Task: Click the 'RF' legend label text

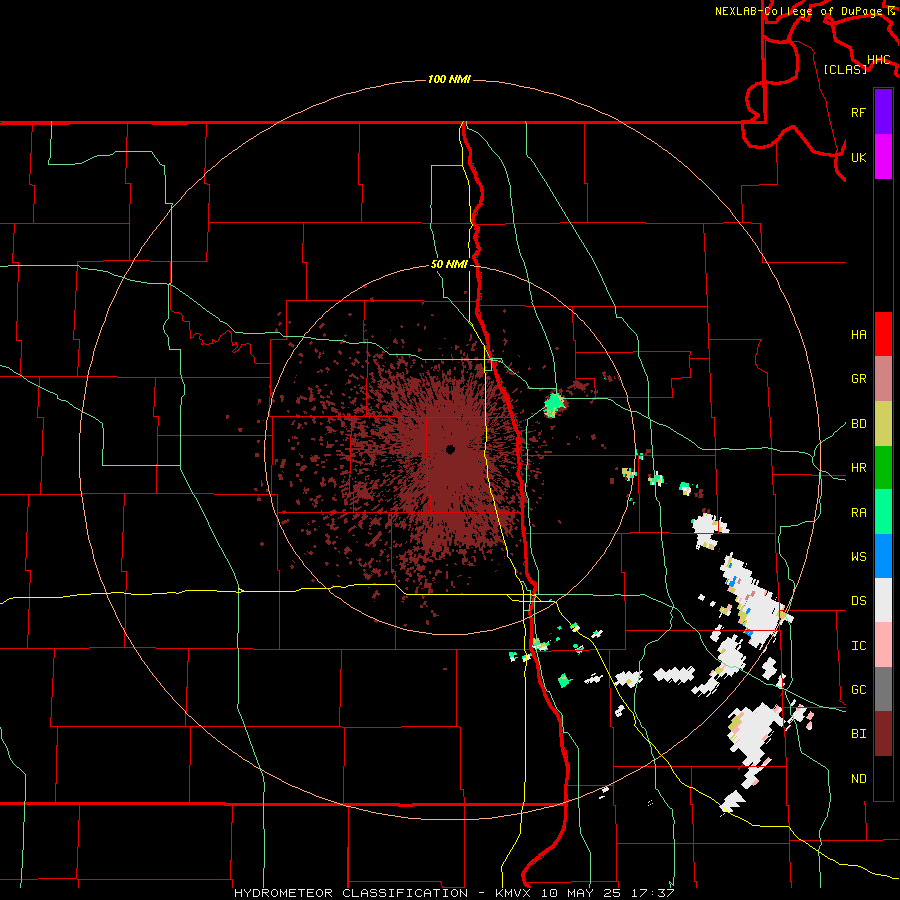Action: 859,112
